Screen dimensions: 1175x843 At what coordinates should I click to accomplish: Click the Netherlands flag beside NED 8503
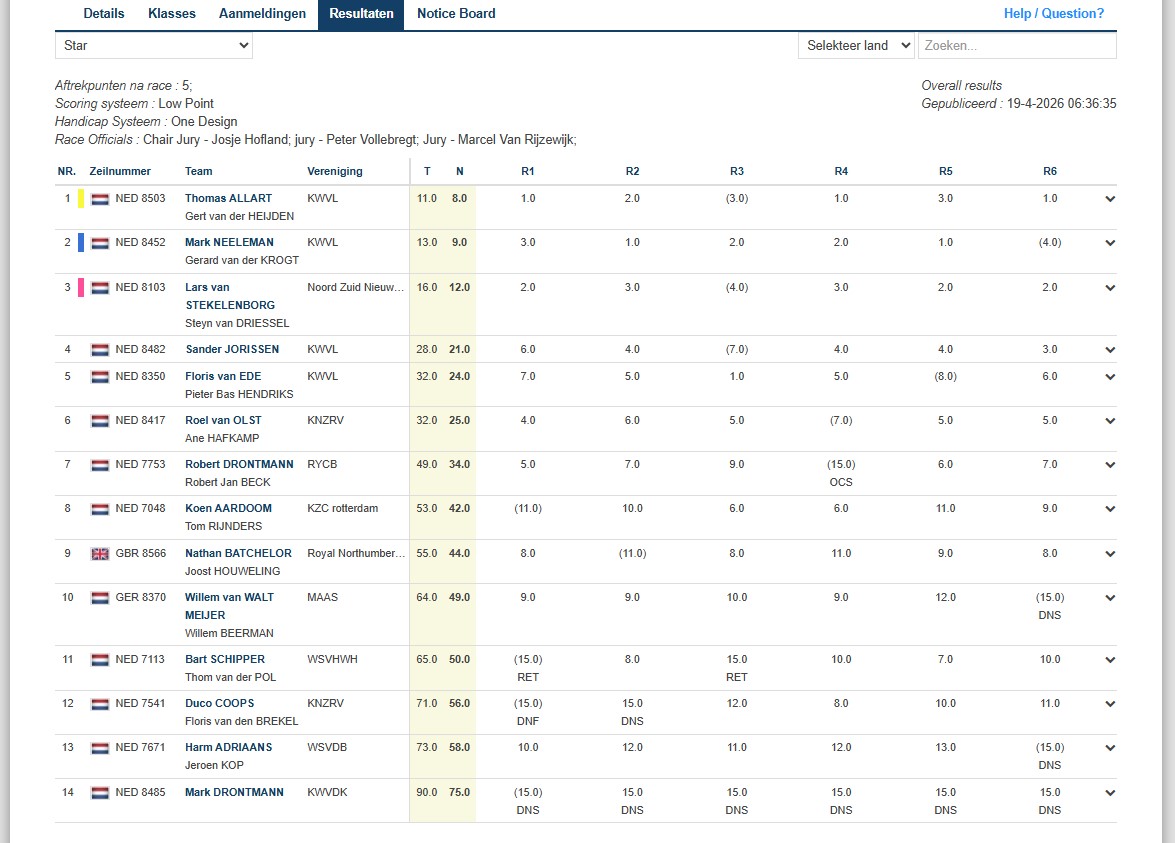(x=100, y=199)
